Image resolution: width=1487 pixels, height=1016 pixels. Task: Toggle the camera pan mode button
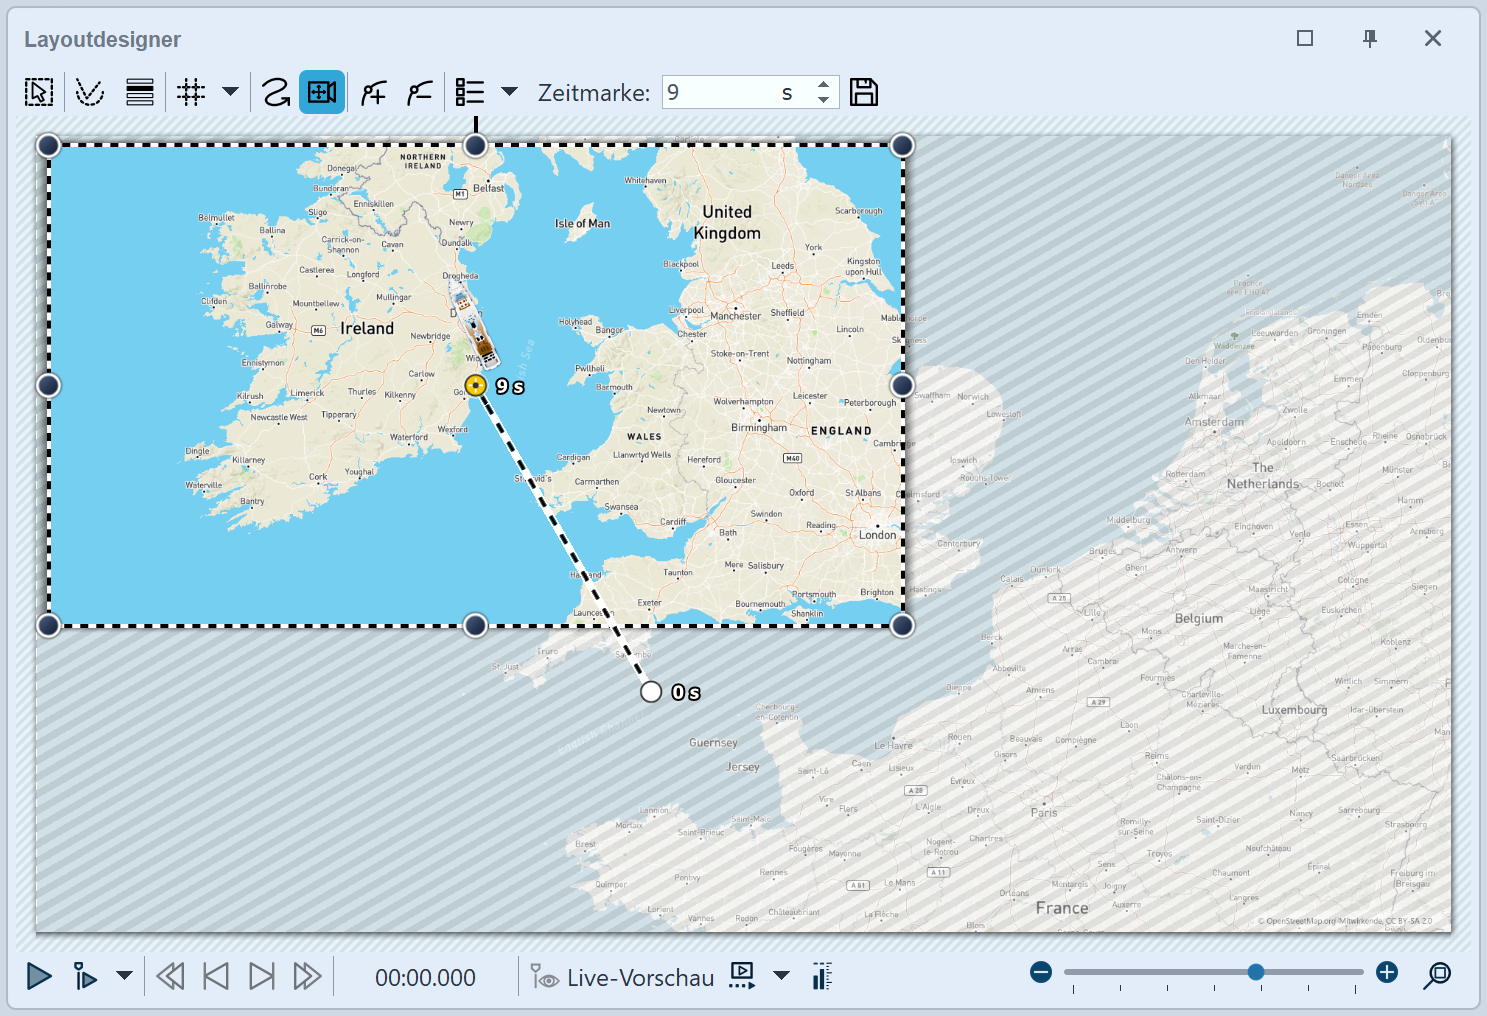point(322,92)
